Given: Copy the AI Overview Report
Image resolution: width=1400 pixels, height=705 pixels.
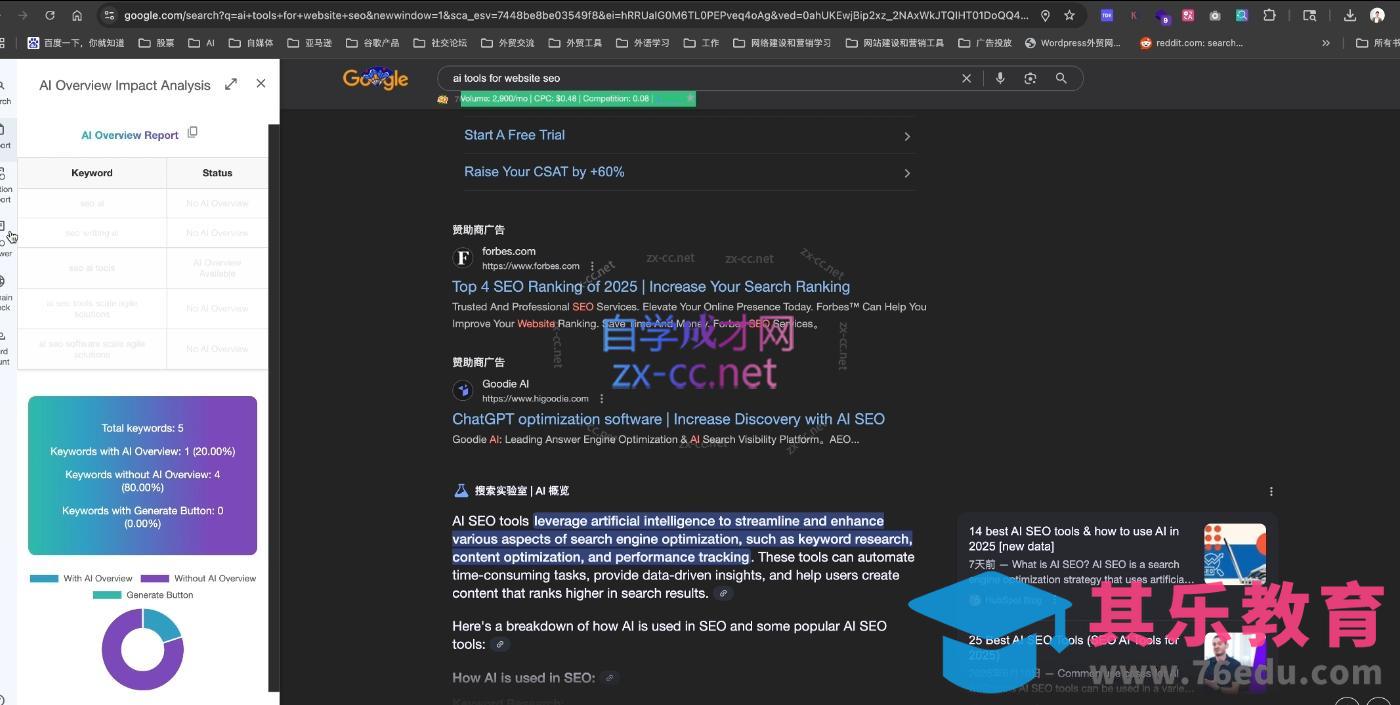Looking at the screenshot, I should tap(193, 133).
